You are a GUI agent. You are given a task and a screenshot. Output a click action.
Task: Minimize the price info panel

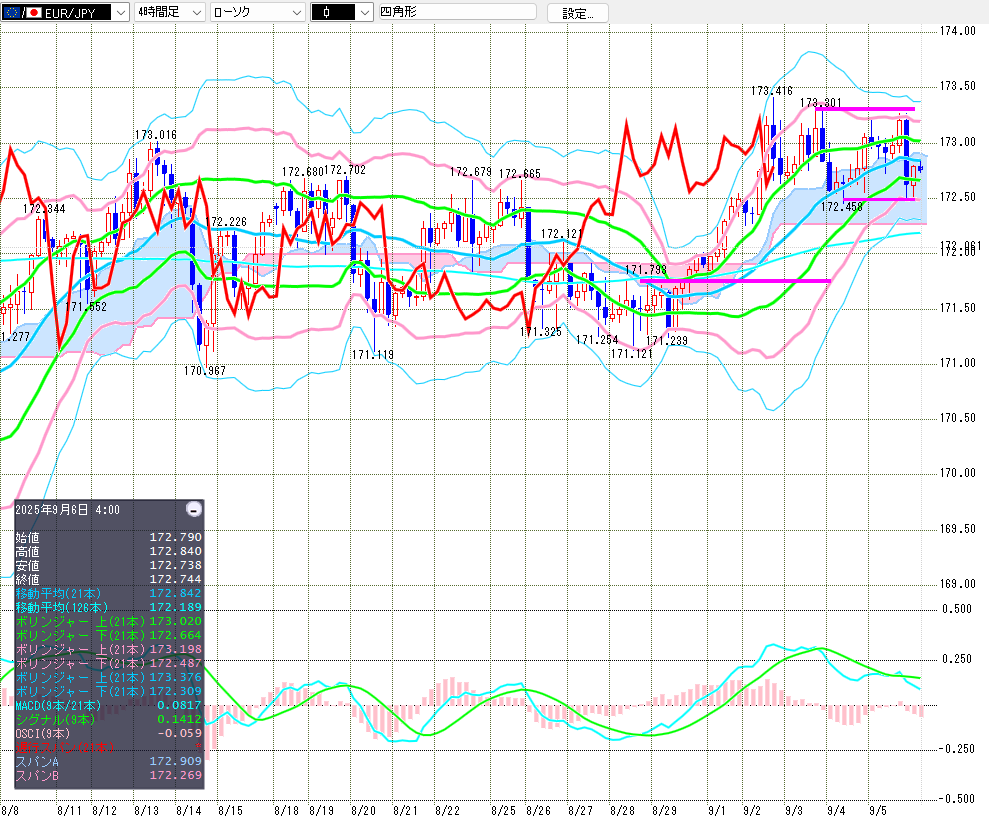coord(194,509)
